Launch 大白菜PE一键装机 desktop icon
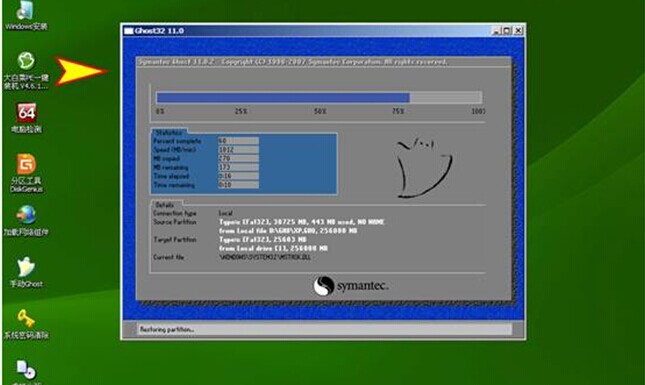Image resolution: width=645 pixels, height=385 pixels. coord(26,70)
